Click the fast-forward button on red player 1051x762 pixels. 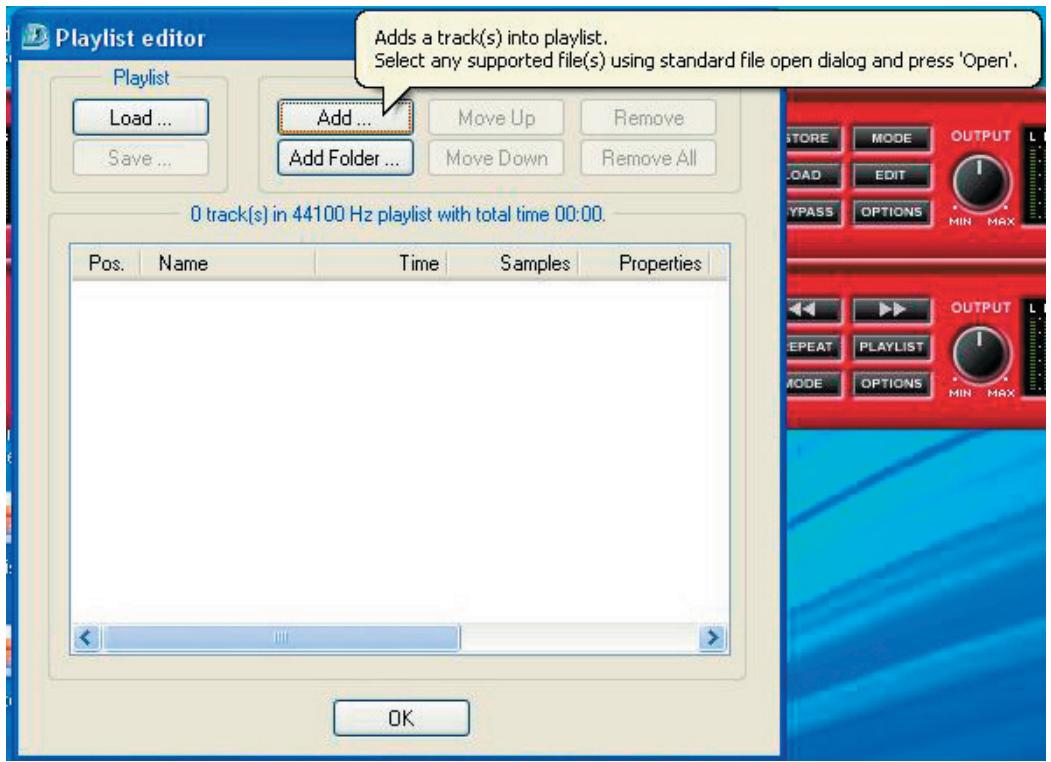[891, 309]
